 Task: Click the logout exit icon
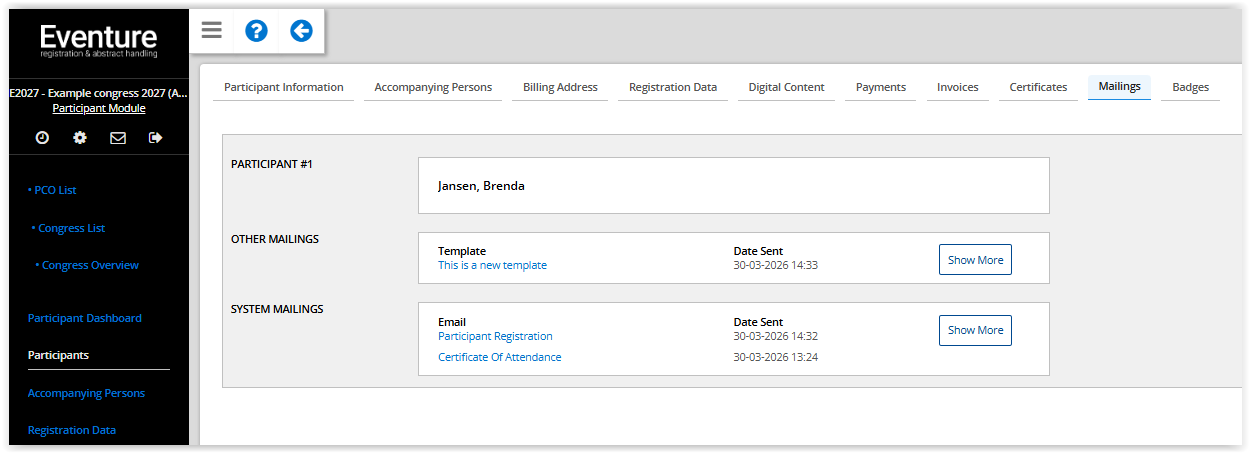tap(155, 138)
